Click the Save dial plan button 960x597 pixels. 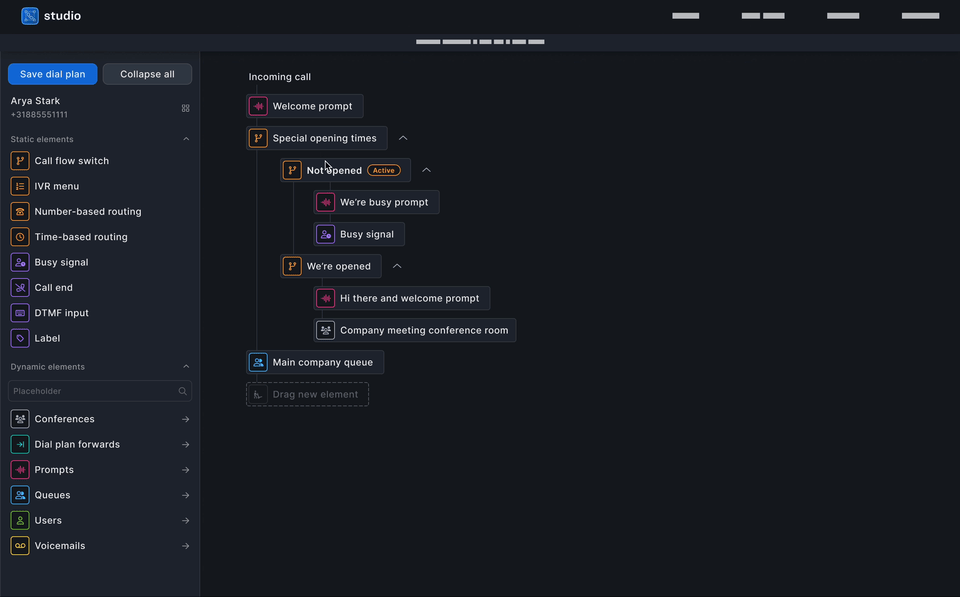[52, 73]
